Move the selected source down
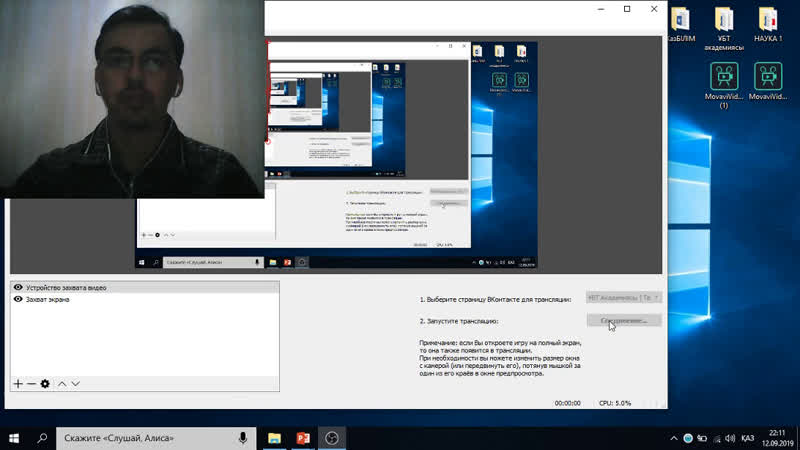This screenshot has width=800, height=450. [75, 384]
